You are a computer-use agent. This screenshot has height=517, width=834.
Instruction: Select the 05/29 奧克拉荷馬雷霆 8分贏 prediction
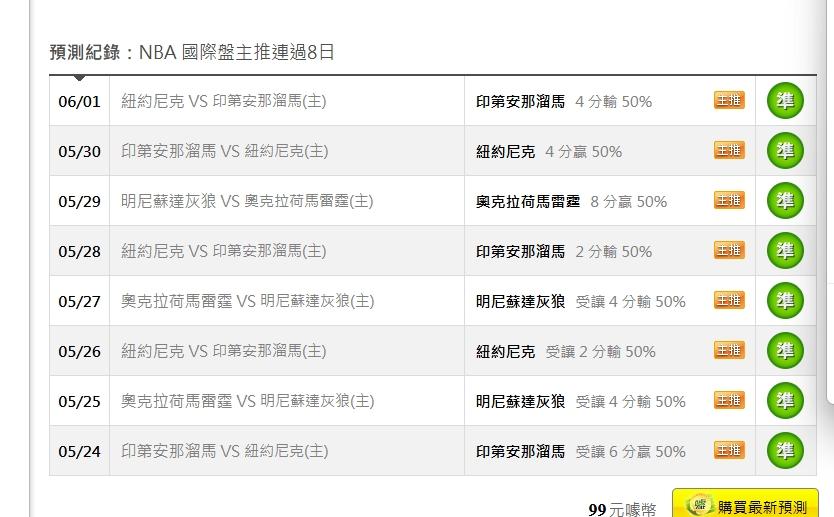coord(571,202)
